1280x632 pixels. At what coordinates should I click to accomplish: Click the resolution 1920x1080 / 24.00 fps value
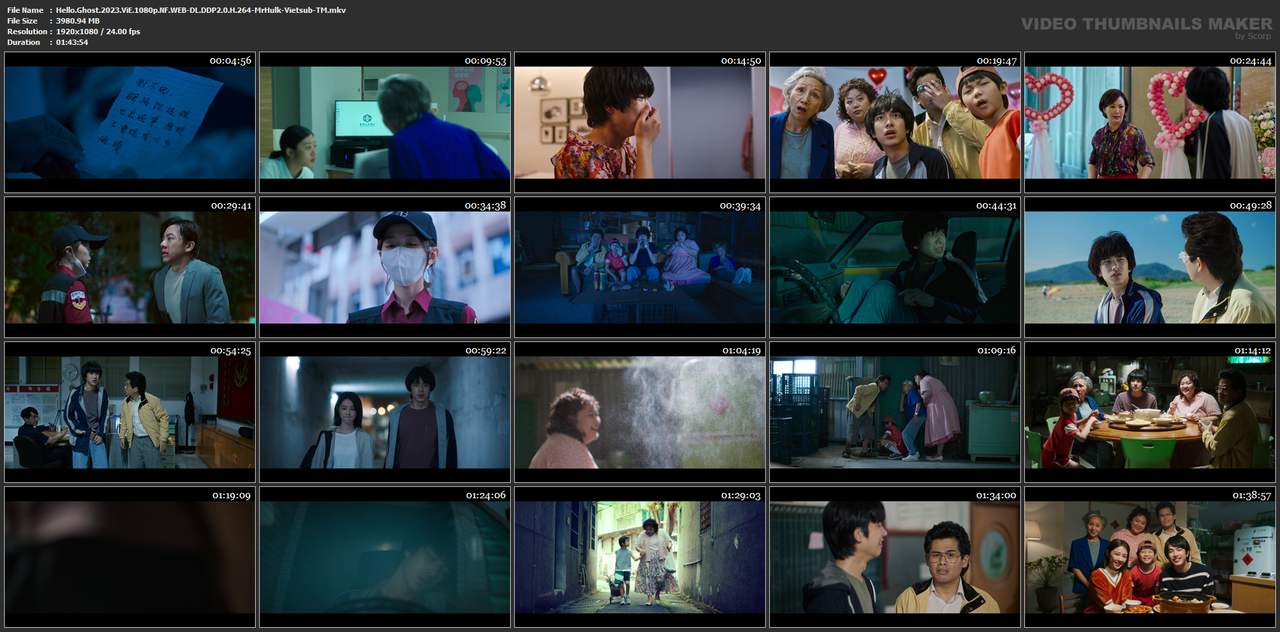click(98, 32)
